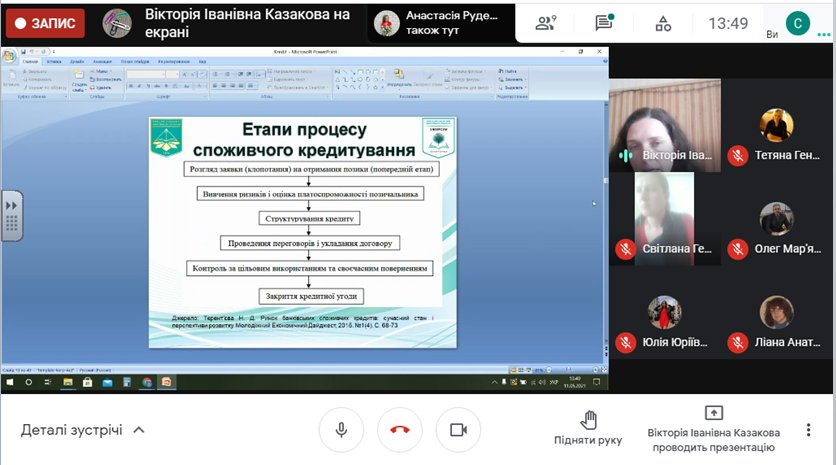
Task: Switch to Вставка tab in PowerPoint
Action: coord(54,61)
